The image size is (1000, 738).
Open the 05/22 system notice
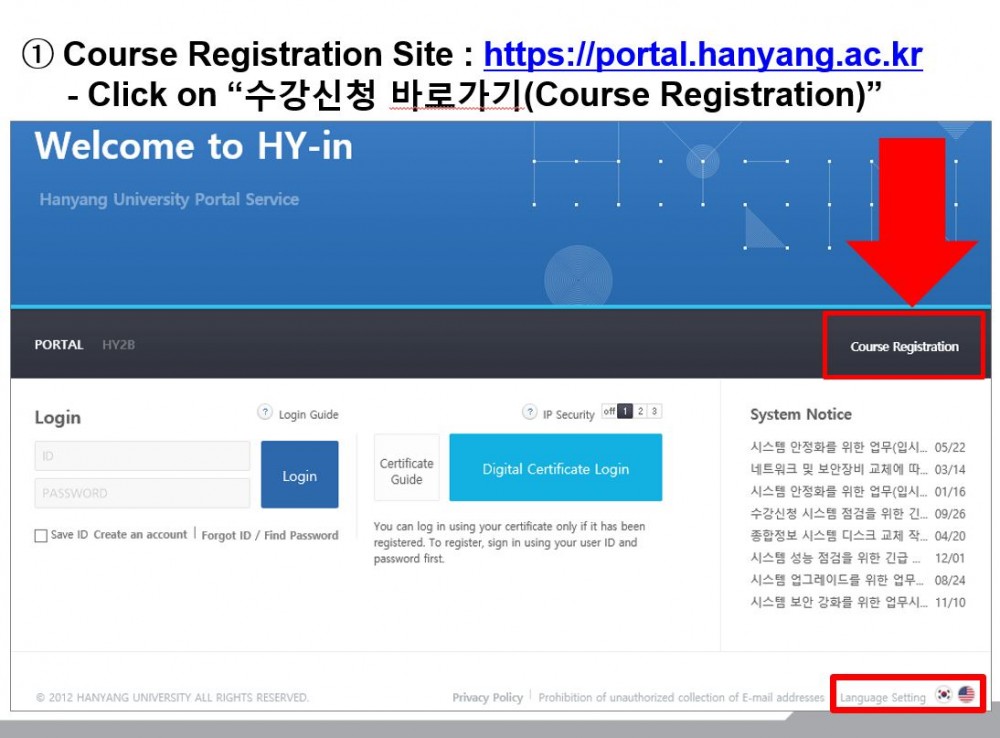coord(858,447)
